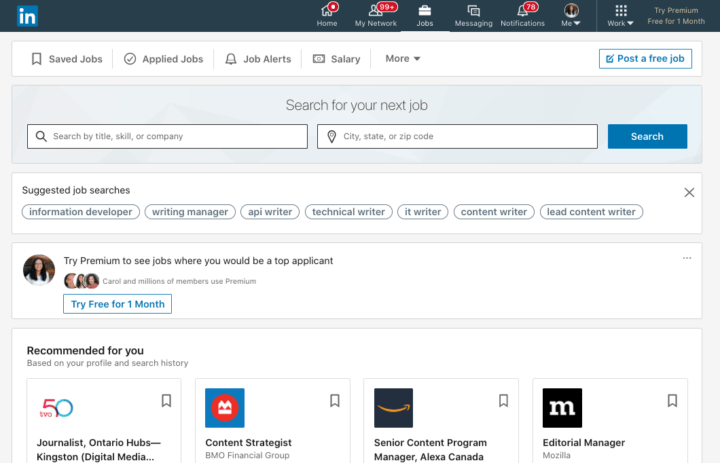Open Senior Content Program Manager job title

coord(430,450)
